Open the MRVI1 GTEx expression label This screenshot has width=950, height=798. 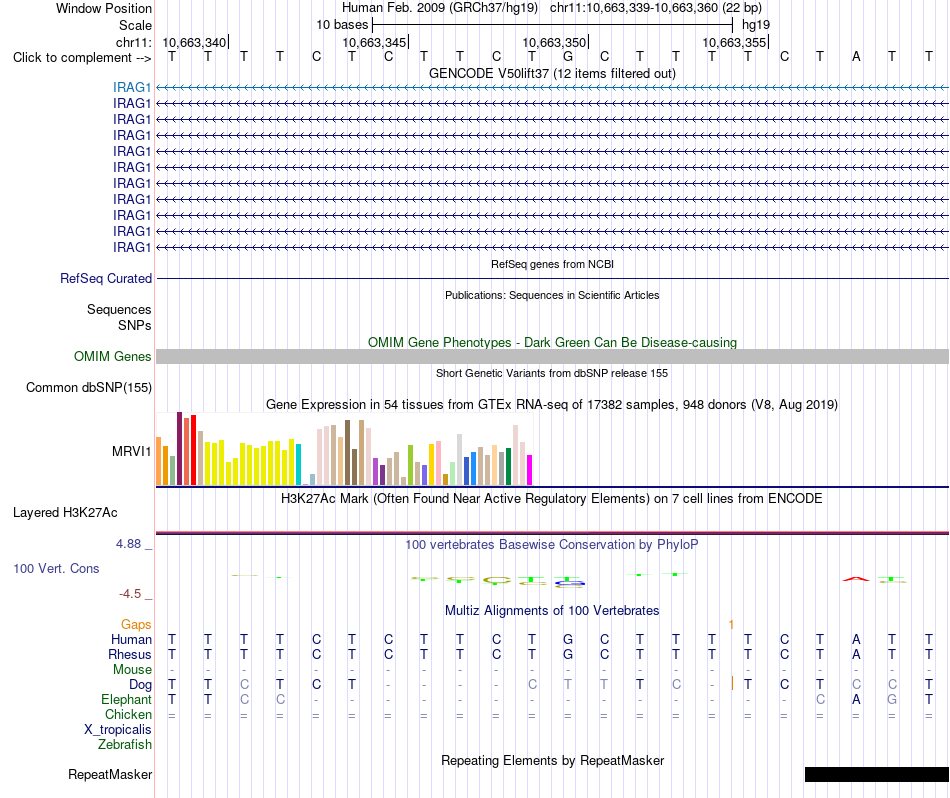pyautogui.click(x=131, y=451)
